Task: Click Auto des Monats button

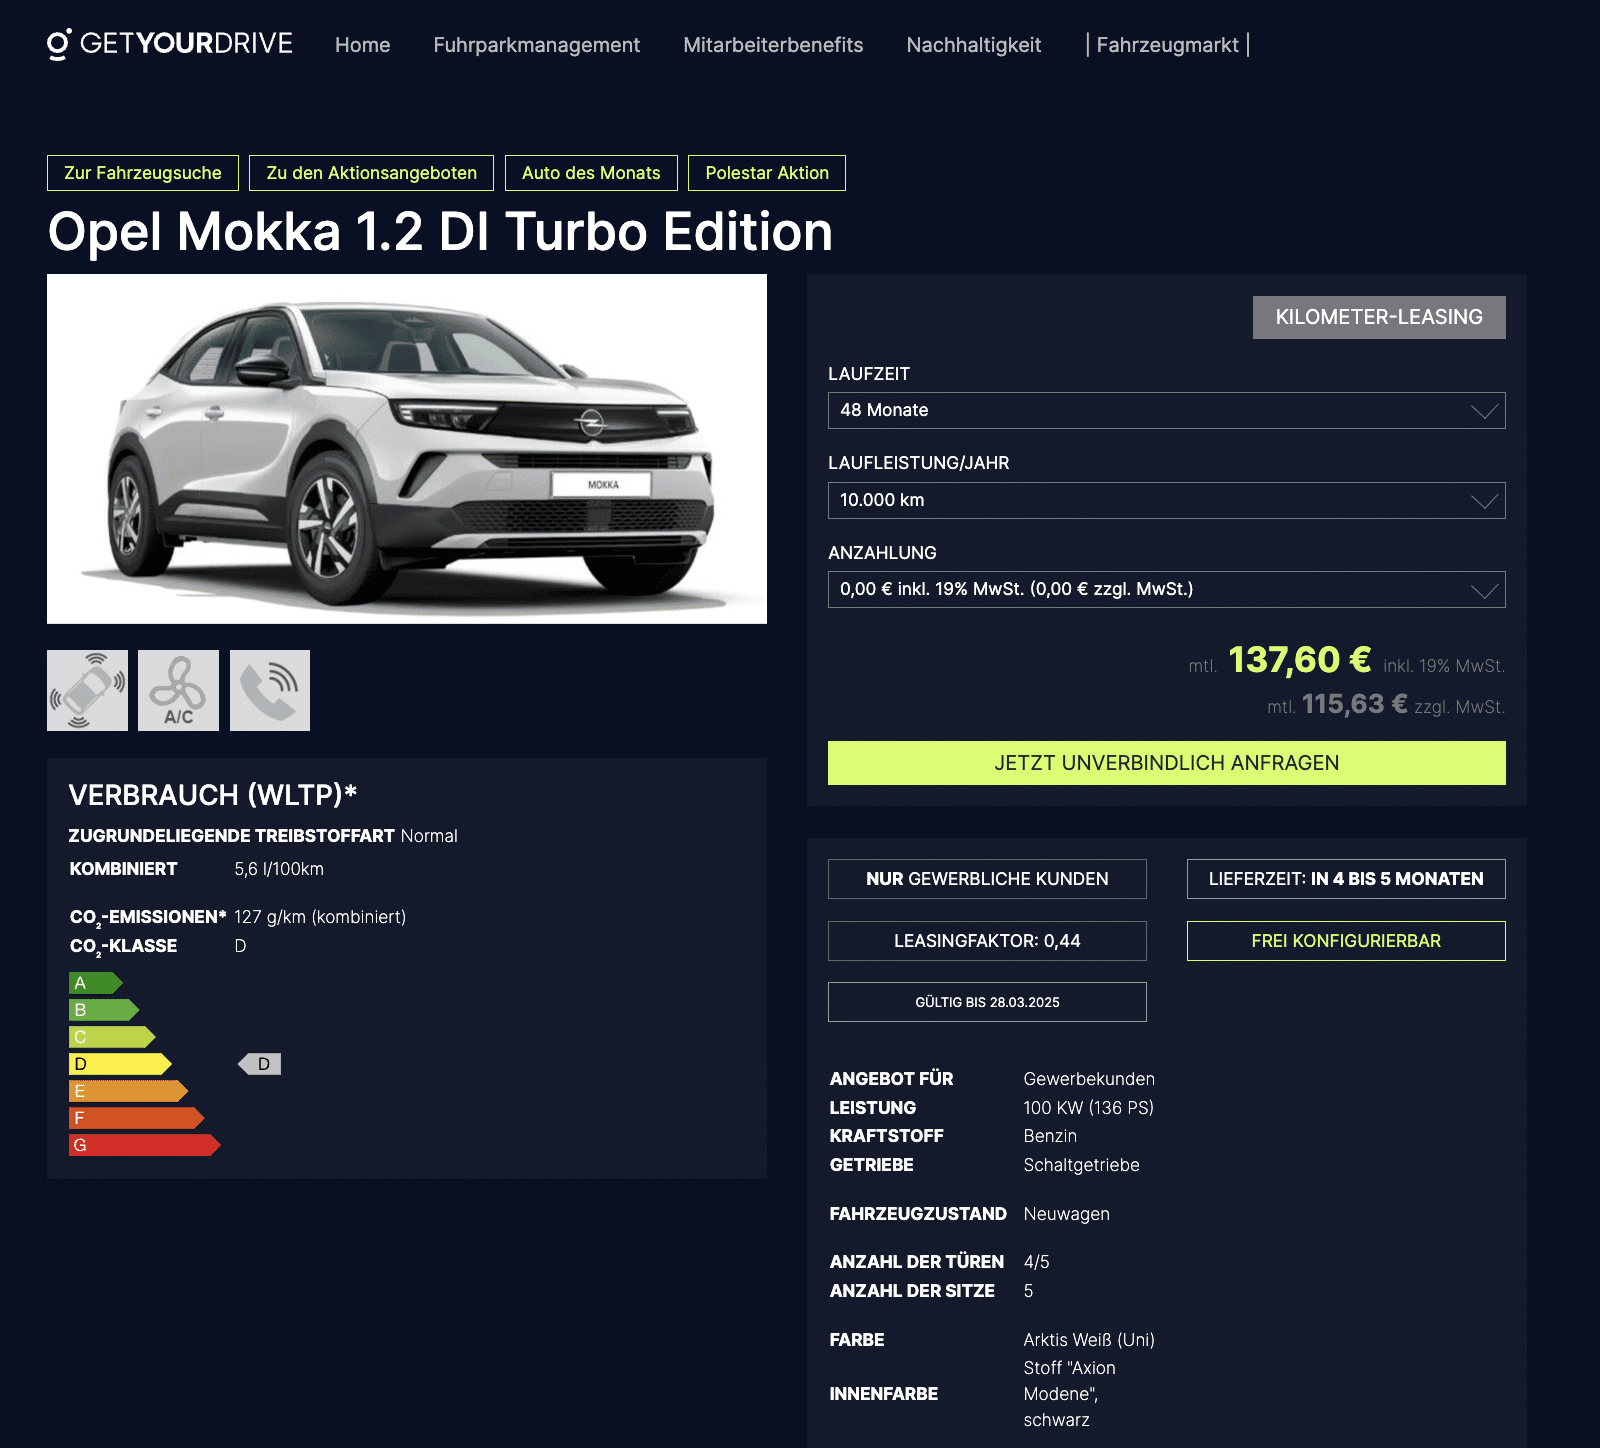Action: (591, 173)
